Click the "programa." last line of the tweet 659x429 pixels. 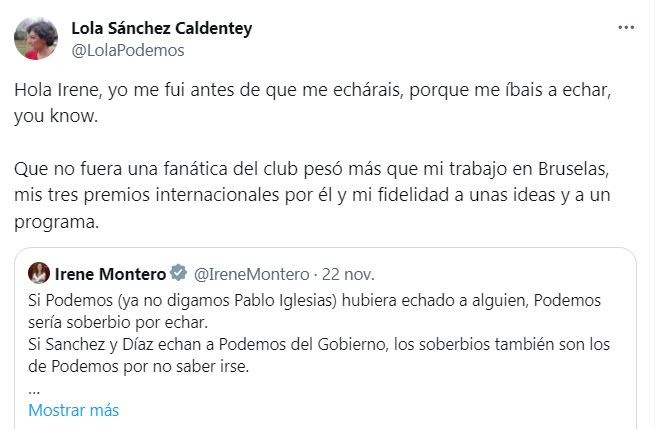click(x=57, y=222)
